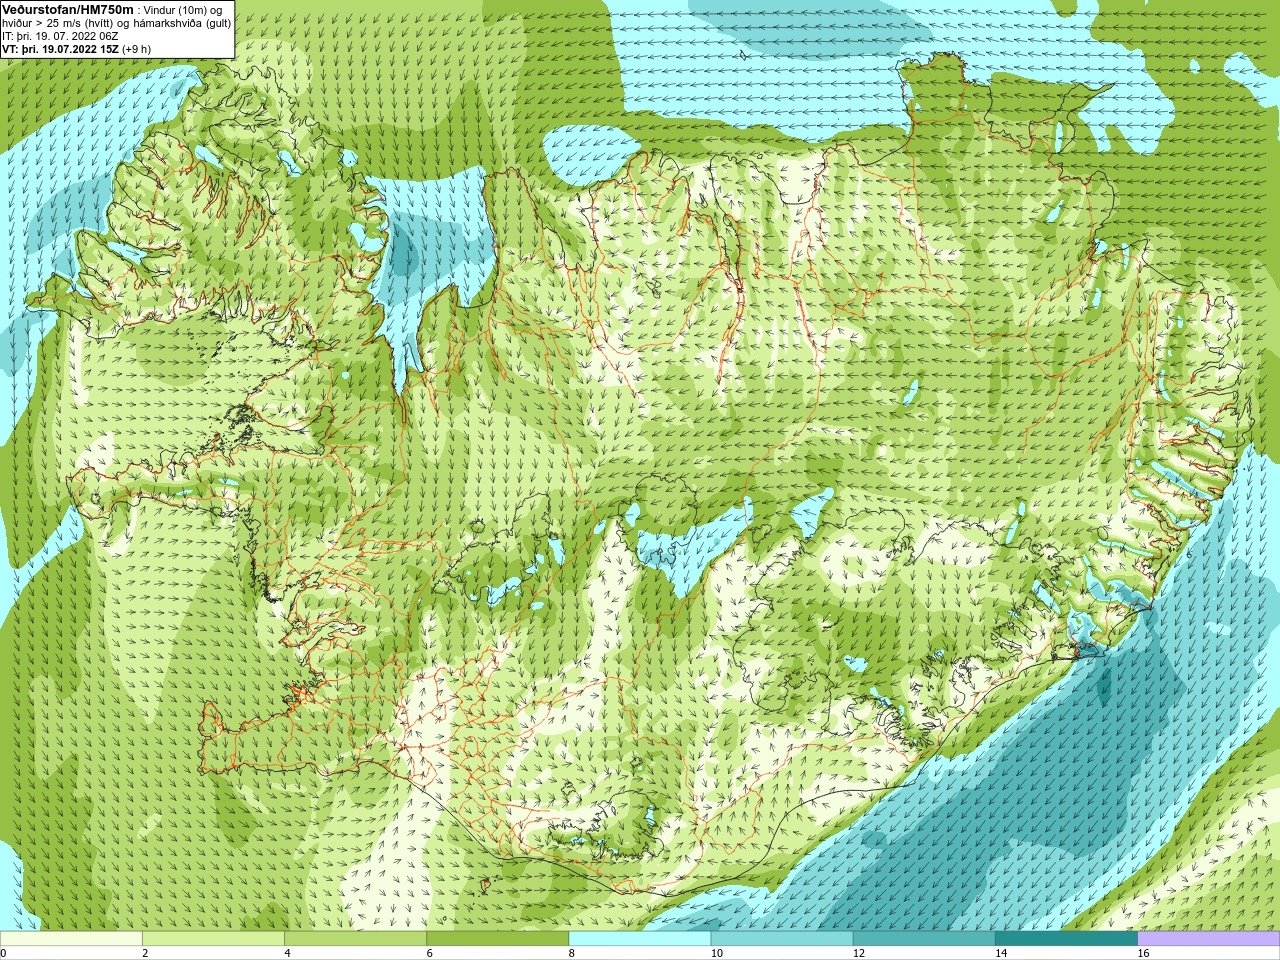Click the legend scale label '16'

click(1143, 953)
